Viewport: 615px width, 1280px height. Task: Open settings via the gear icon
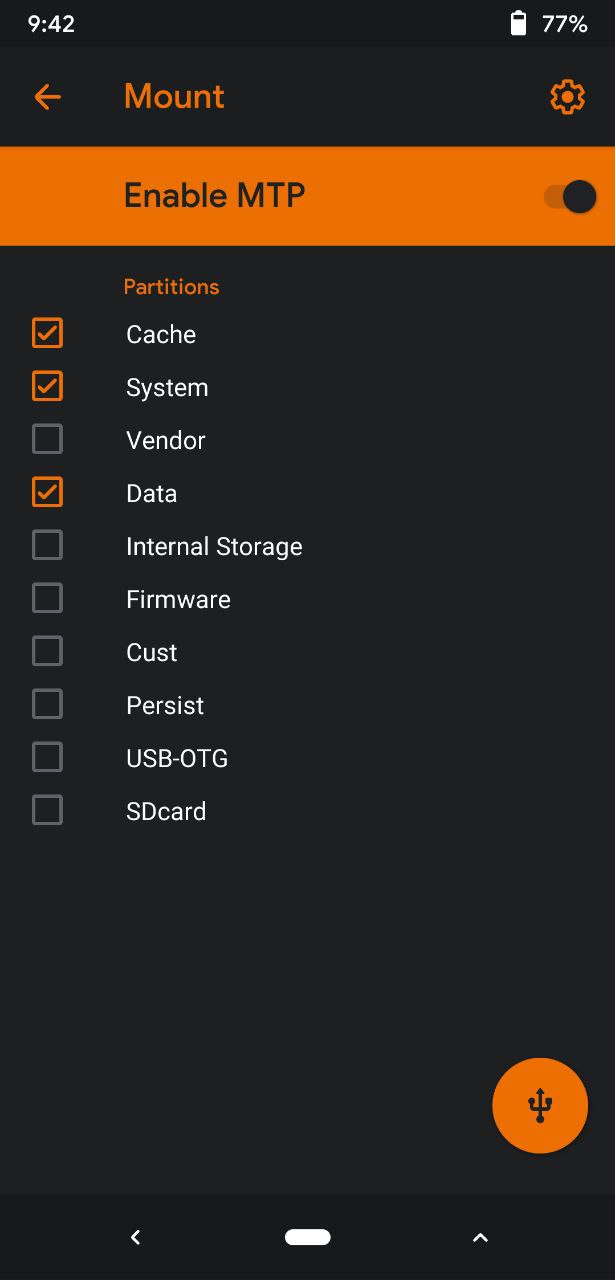click(x=567, y=97)
